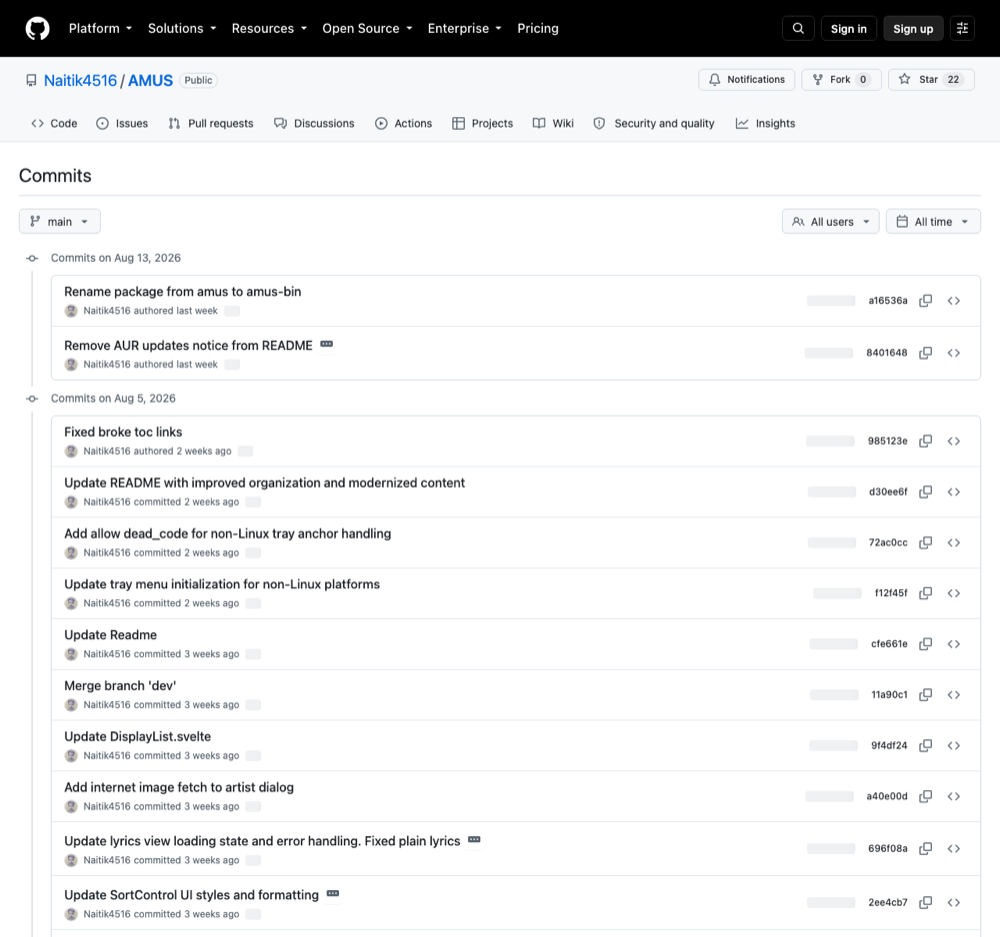Open Security and quality tab
The height and width of the screenshot is (937, 1000).
(654, 124)
